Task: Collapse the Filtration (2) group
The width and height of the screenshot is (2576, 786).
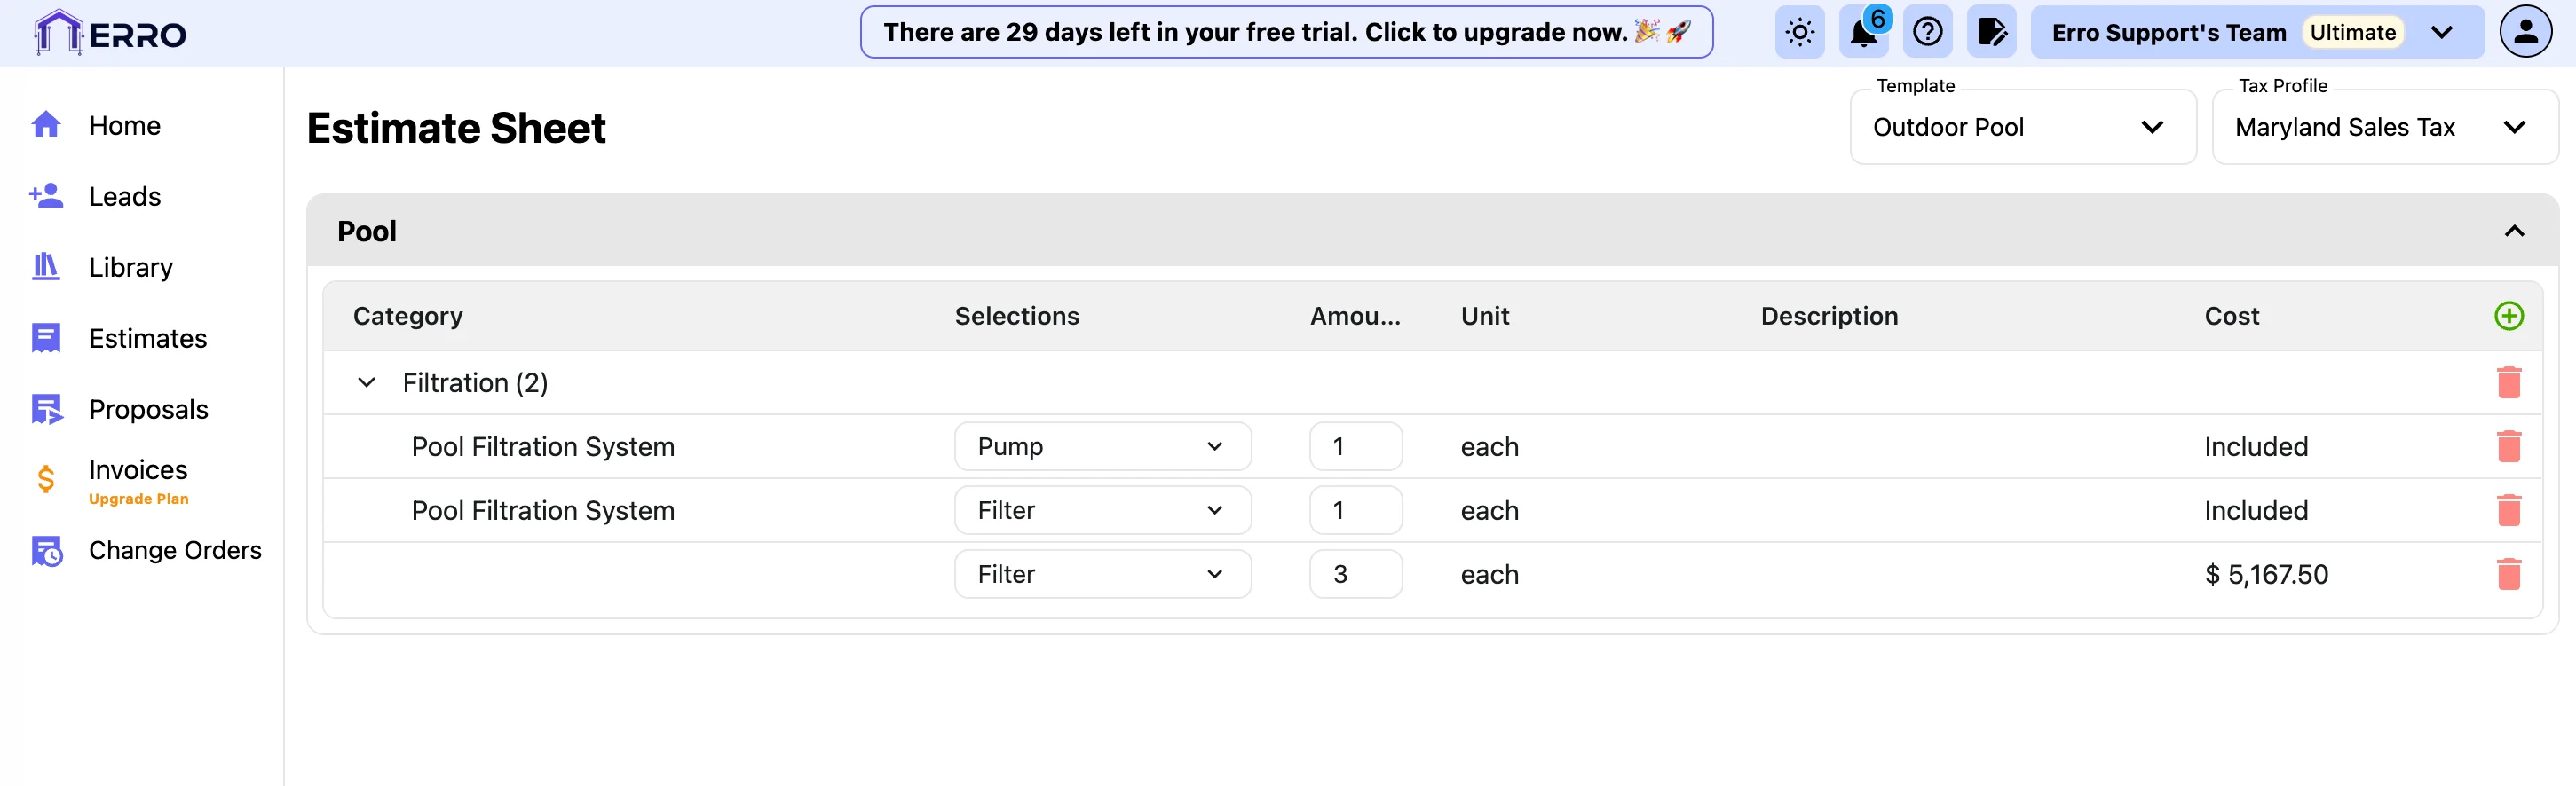Action: pyautogui.click(x=367, y=383)
